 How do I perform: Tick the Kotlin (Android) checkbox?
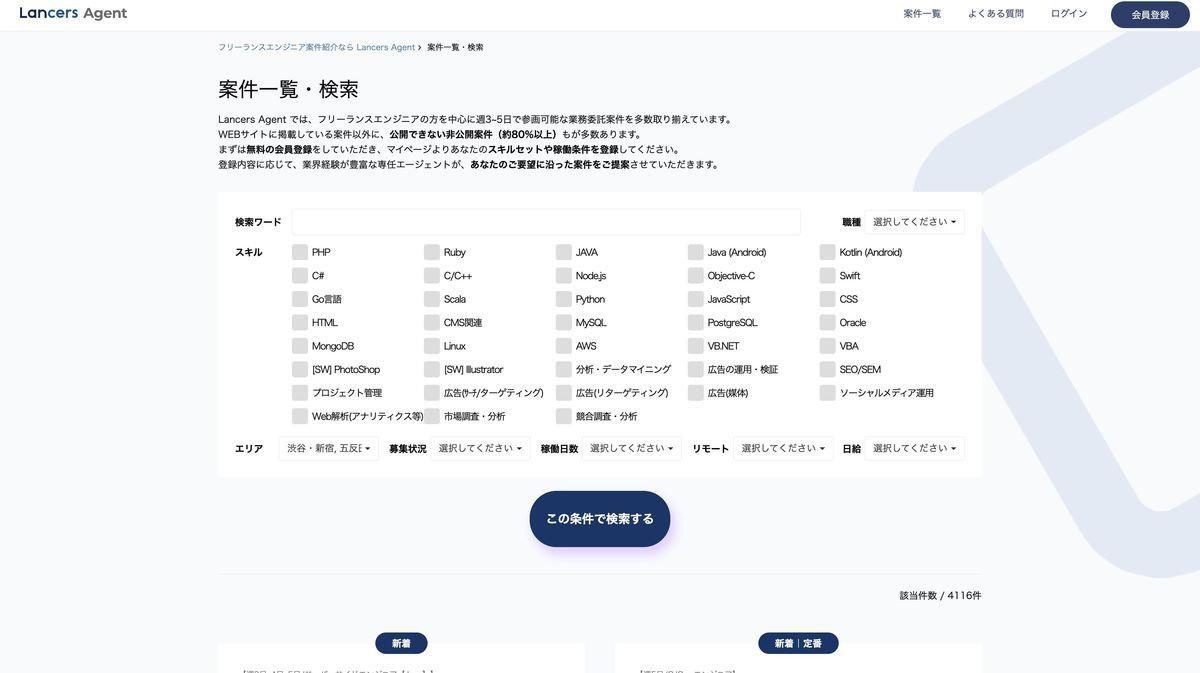[828, 252]
